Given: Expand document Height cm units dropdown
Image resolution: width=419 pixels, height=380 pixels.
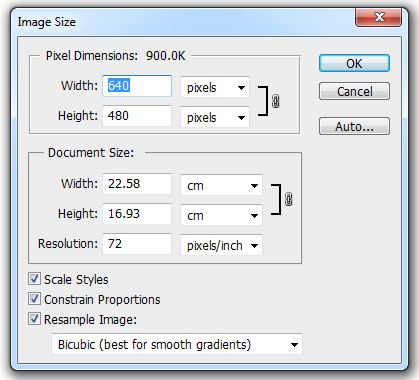Looking at the screenshot, I should tap(221, 215).
